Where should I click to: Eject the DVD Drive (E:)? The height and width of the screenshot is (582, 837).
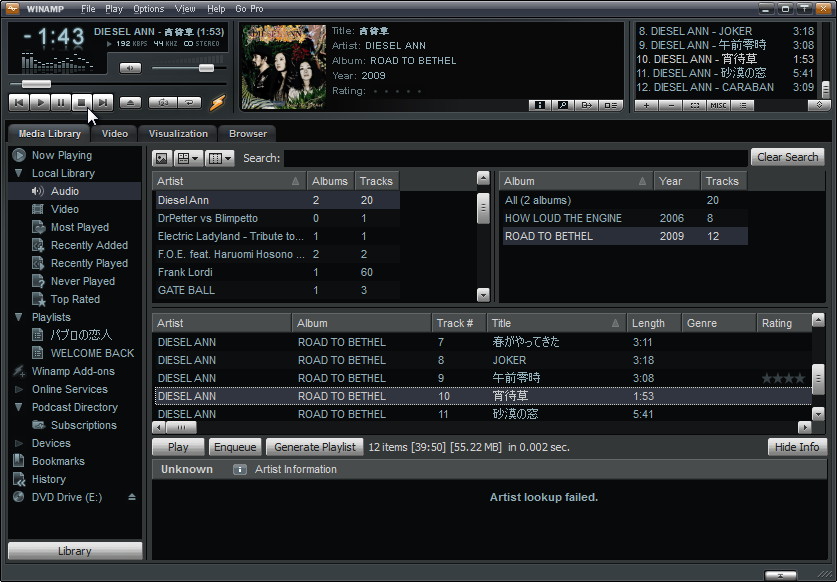pyautogui.click(x=132, y=497)
